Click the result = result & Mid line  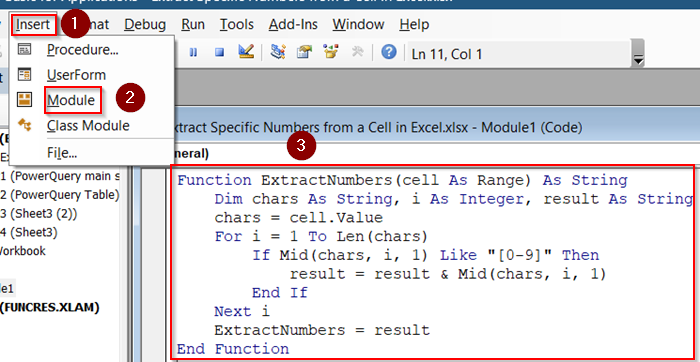[448, 274]
